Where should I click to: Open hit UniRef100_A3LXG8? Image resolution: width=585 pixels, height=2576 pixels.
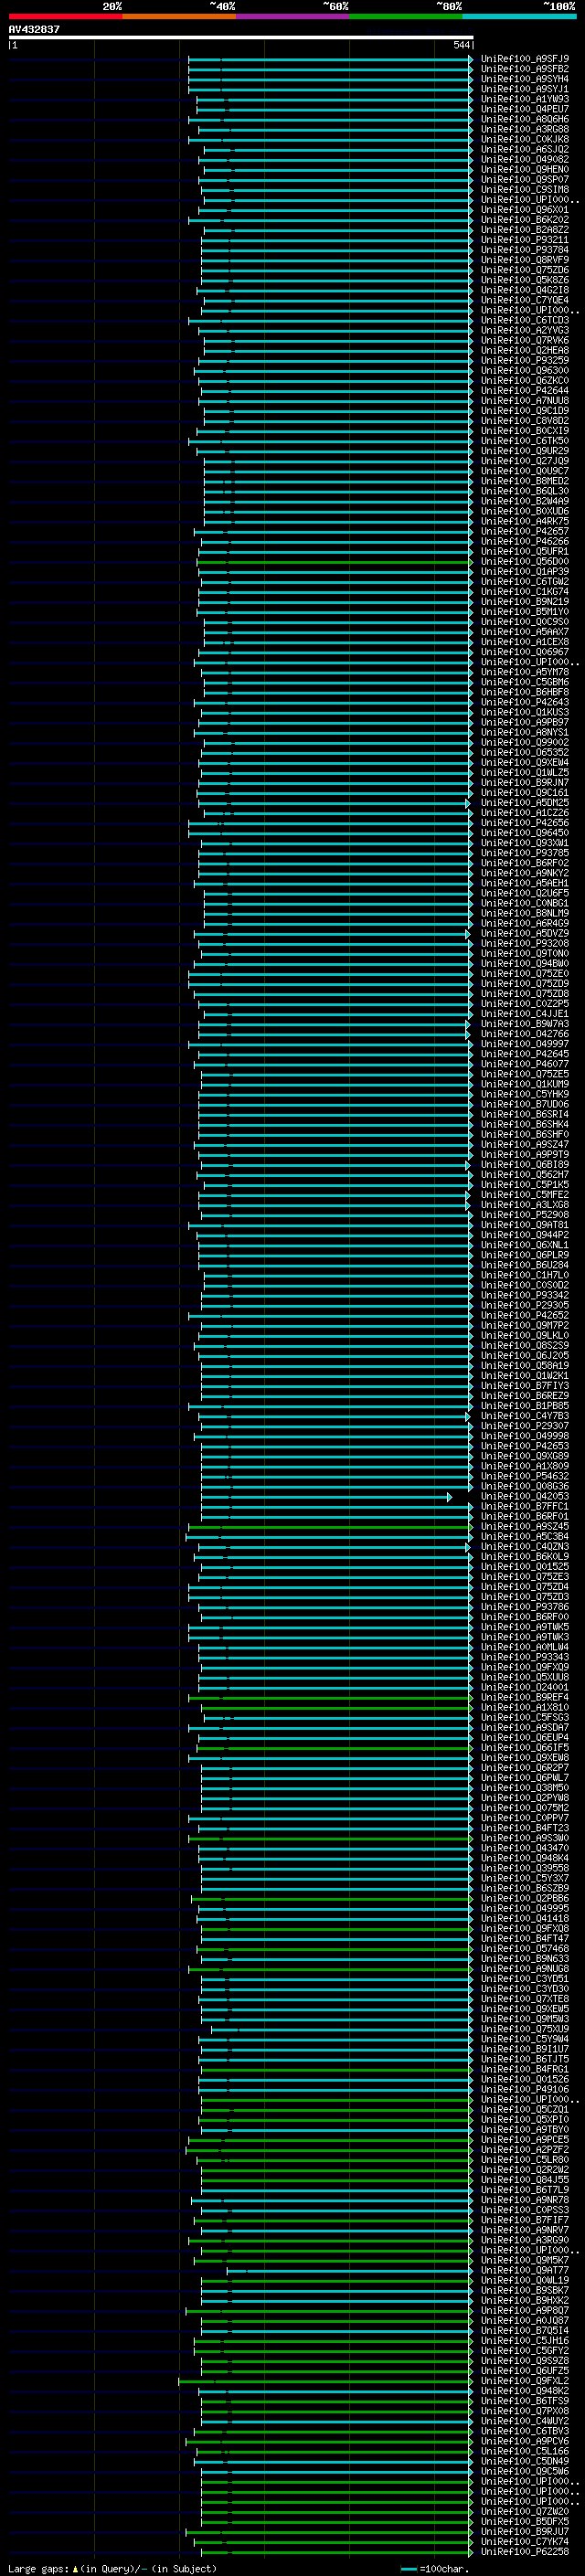pos(524,1204)
